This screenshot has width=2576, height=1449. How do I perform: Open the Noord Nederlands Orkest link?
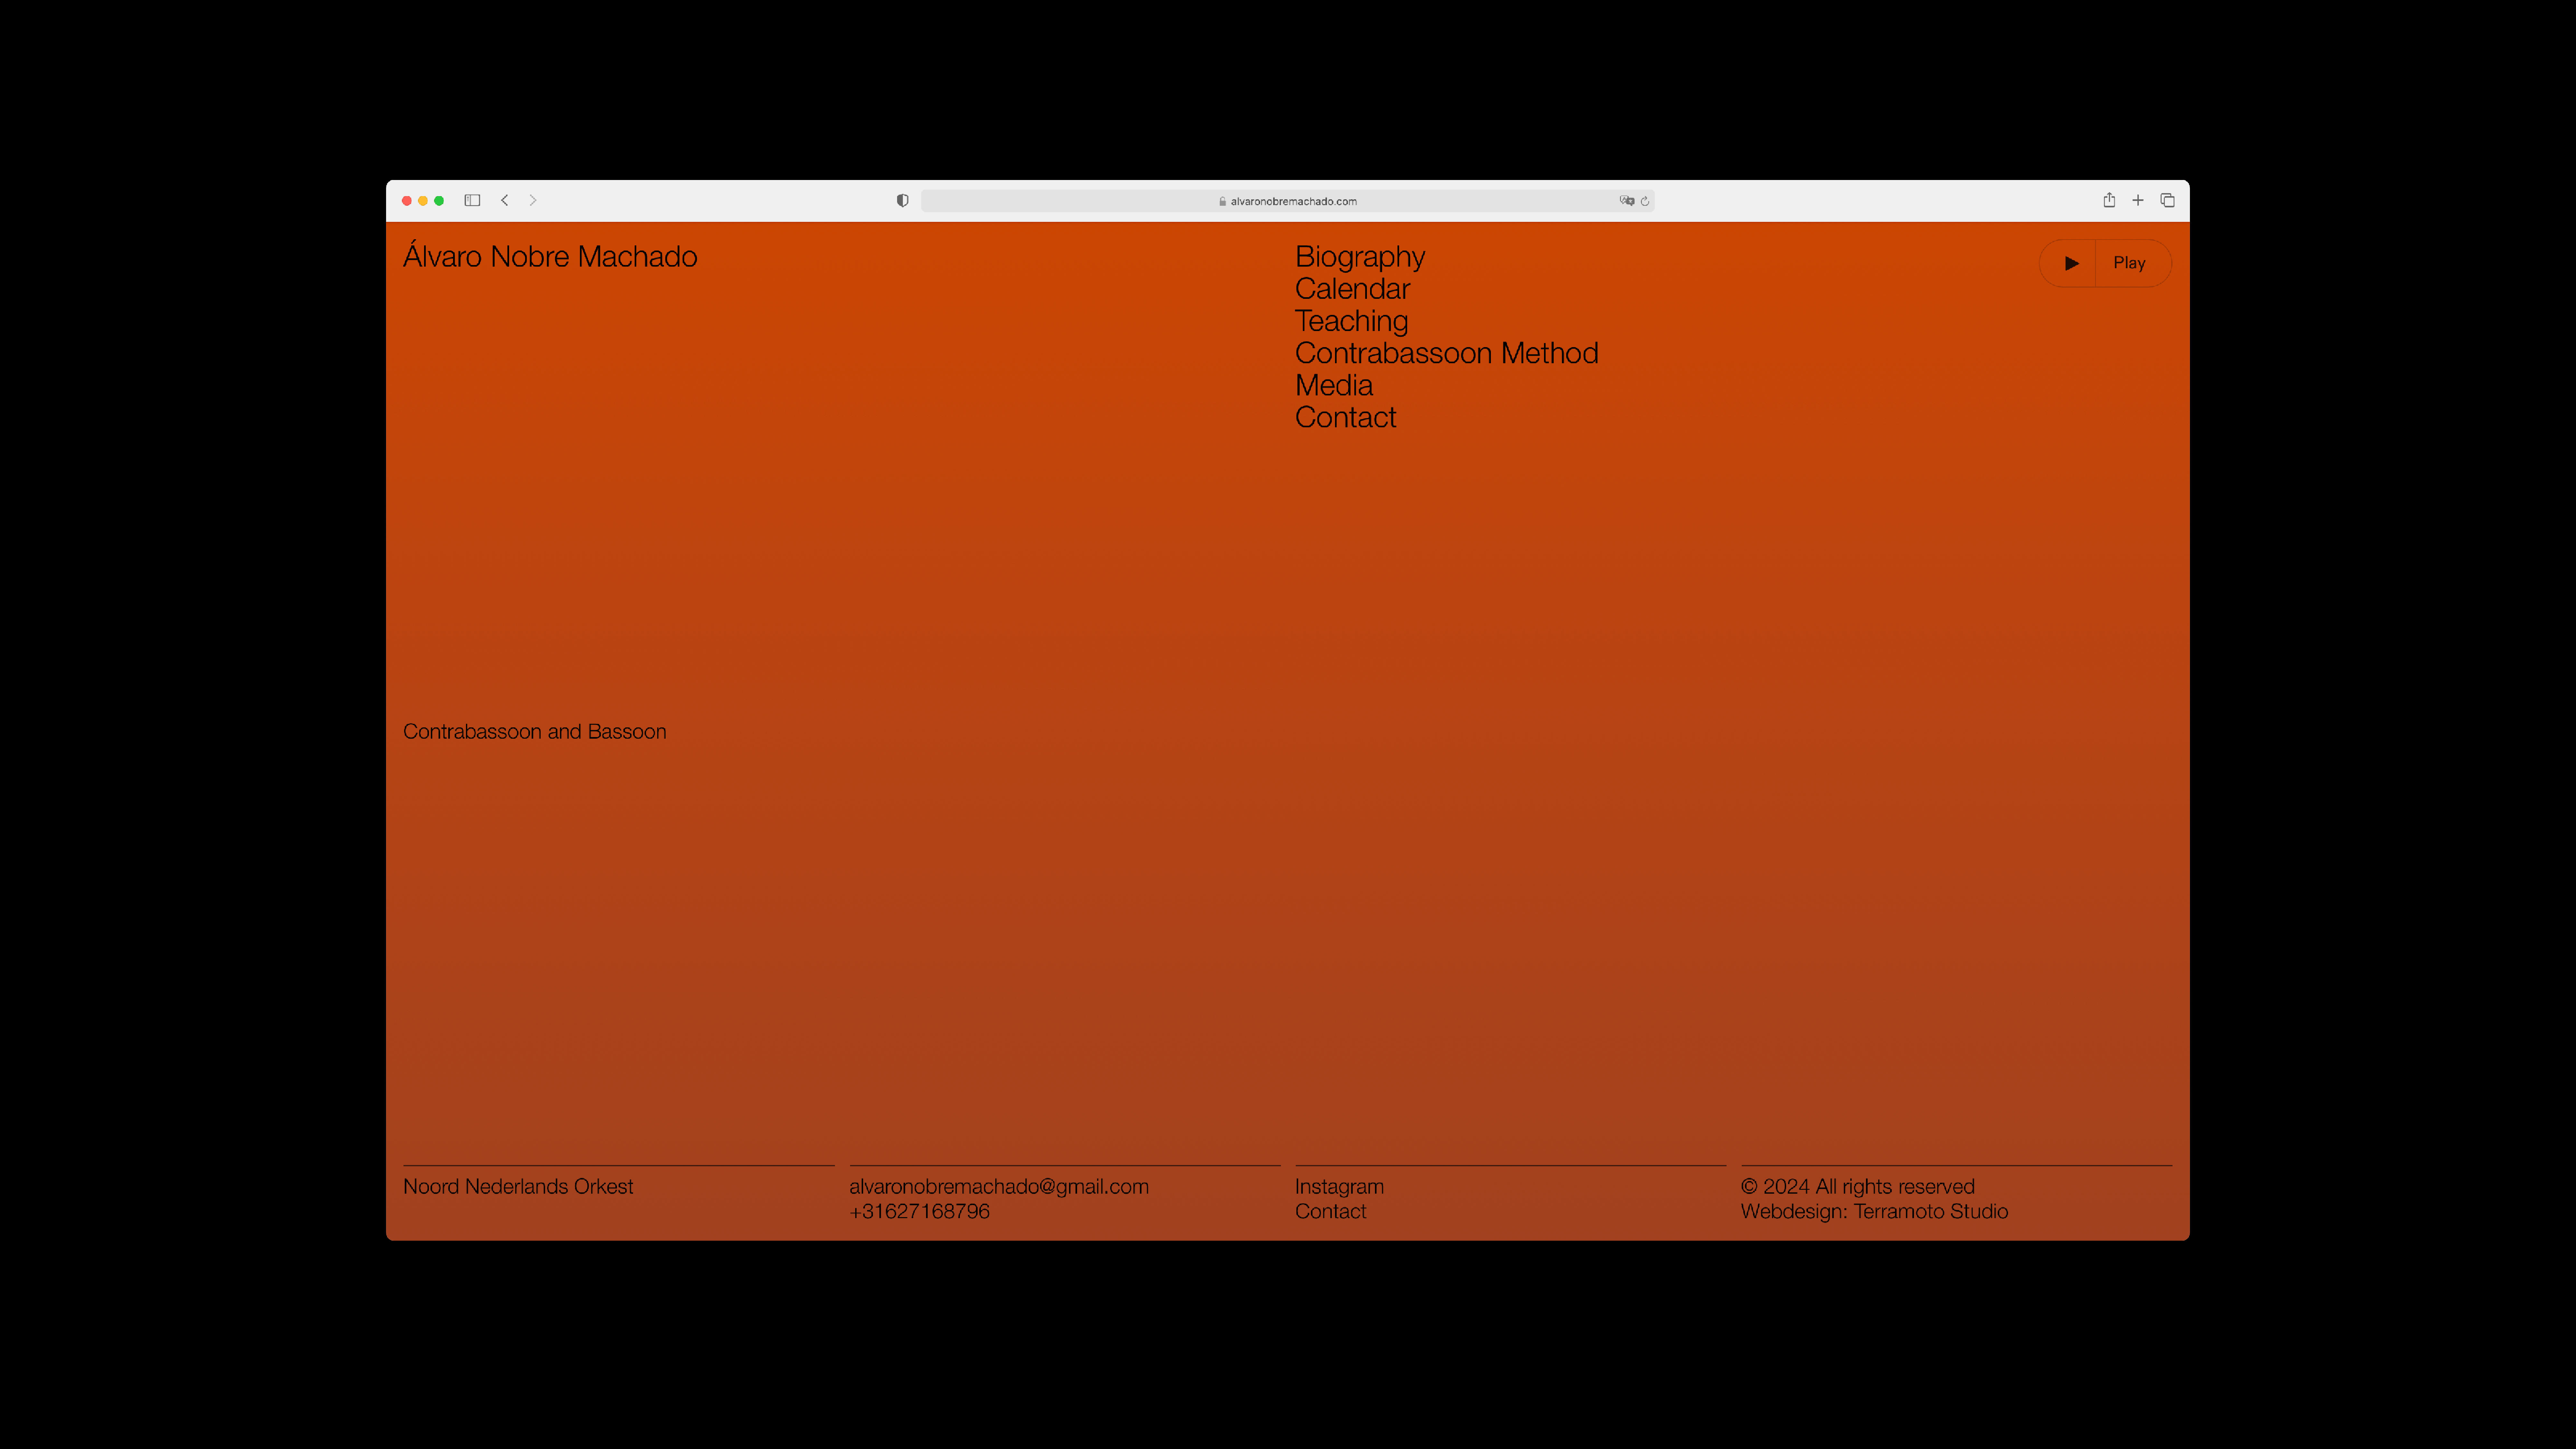coord(518,1186)
